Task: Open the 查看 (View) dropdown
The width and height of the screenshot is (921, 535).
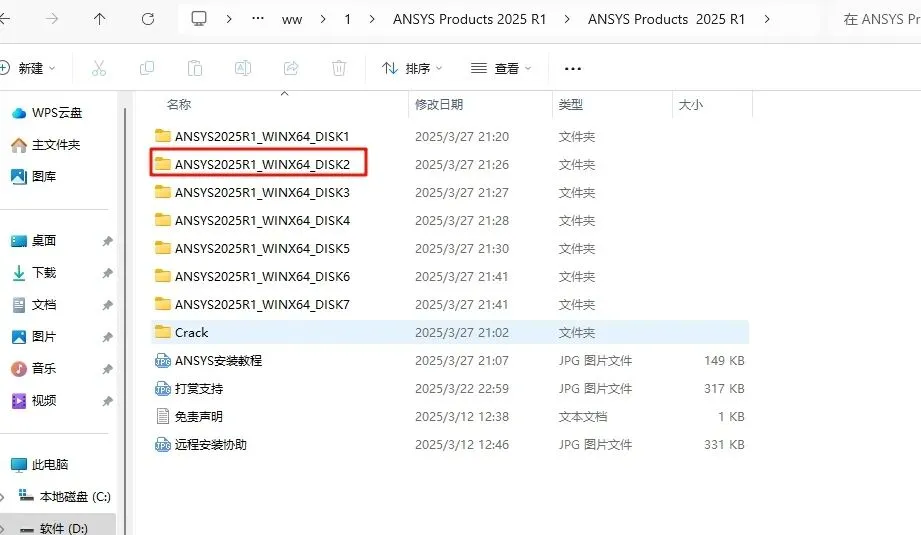Action: click(500, 68)
